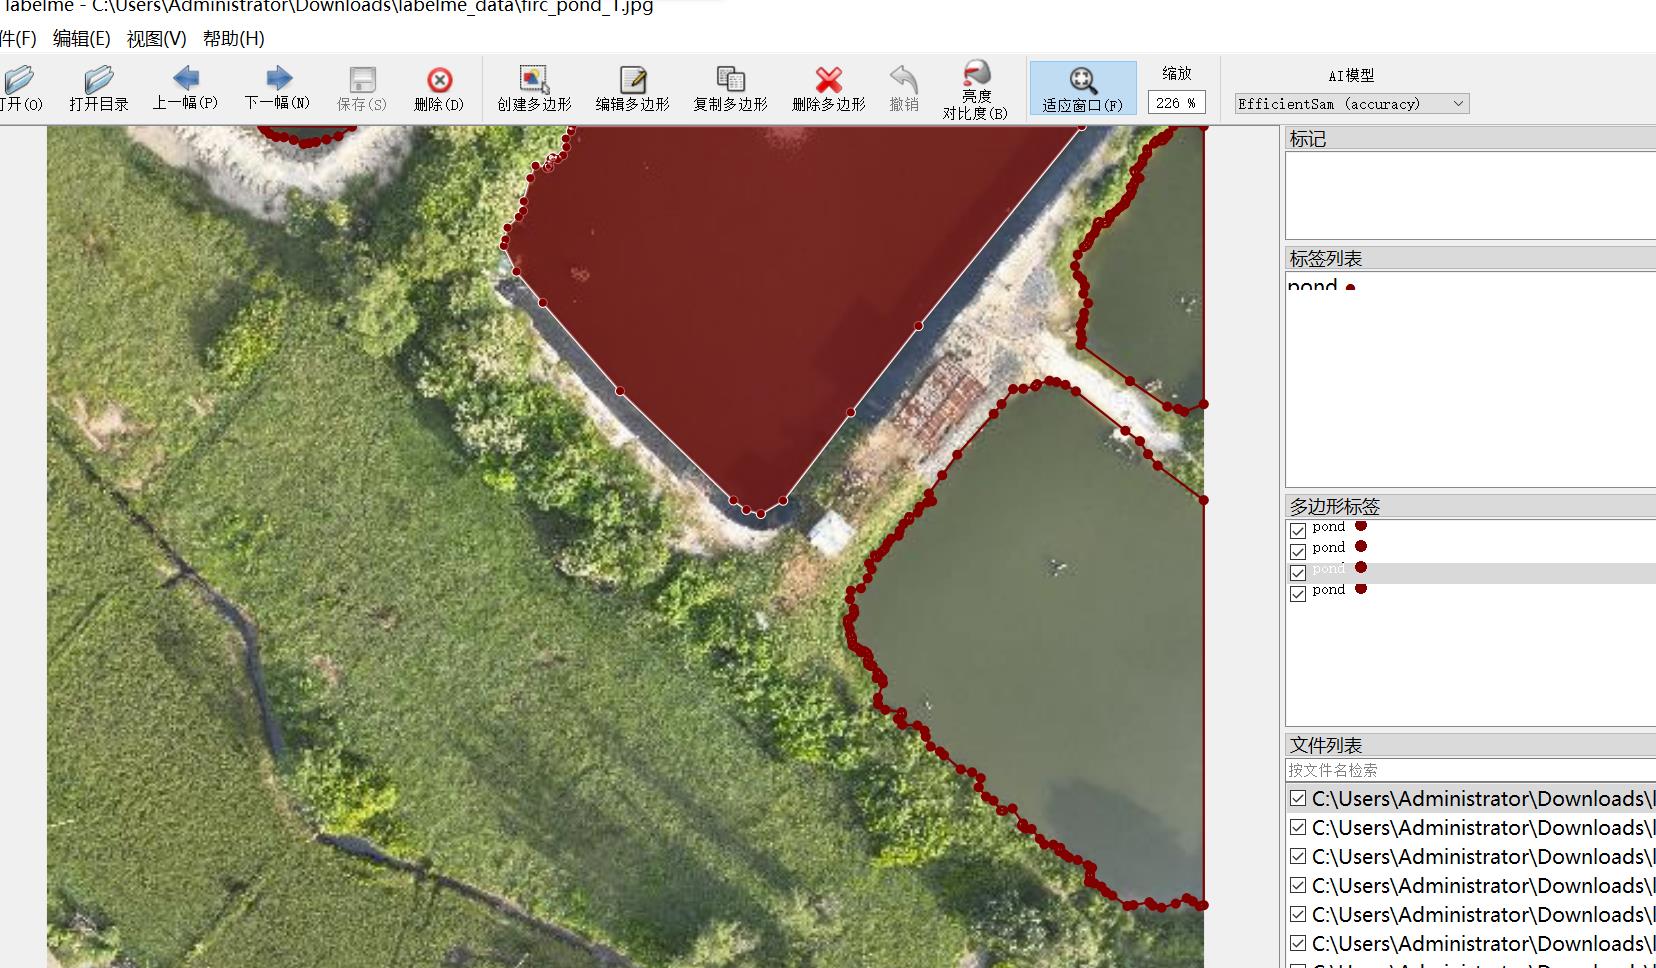Select the Edit Polygon (编辑多边形) tool

pos(632,88)
